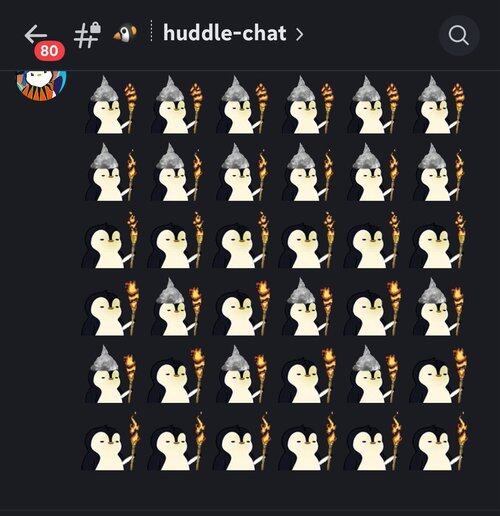Click first penguin emoji in bottom row
This screenshot has height=516, width=500.
coord(110,442)
